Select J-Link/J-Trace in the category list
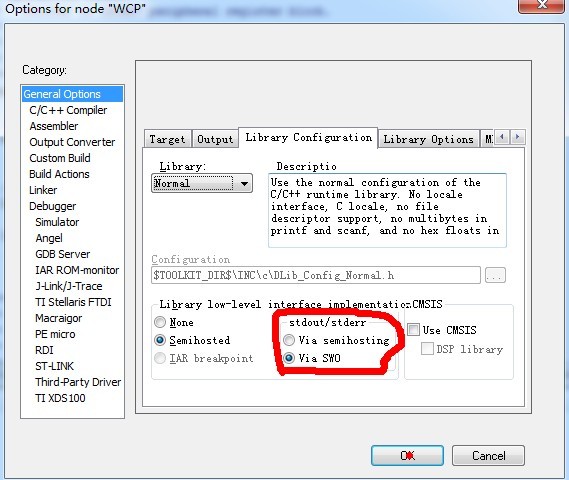 click(69, 286)
